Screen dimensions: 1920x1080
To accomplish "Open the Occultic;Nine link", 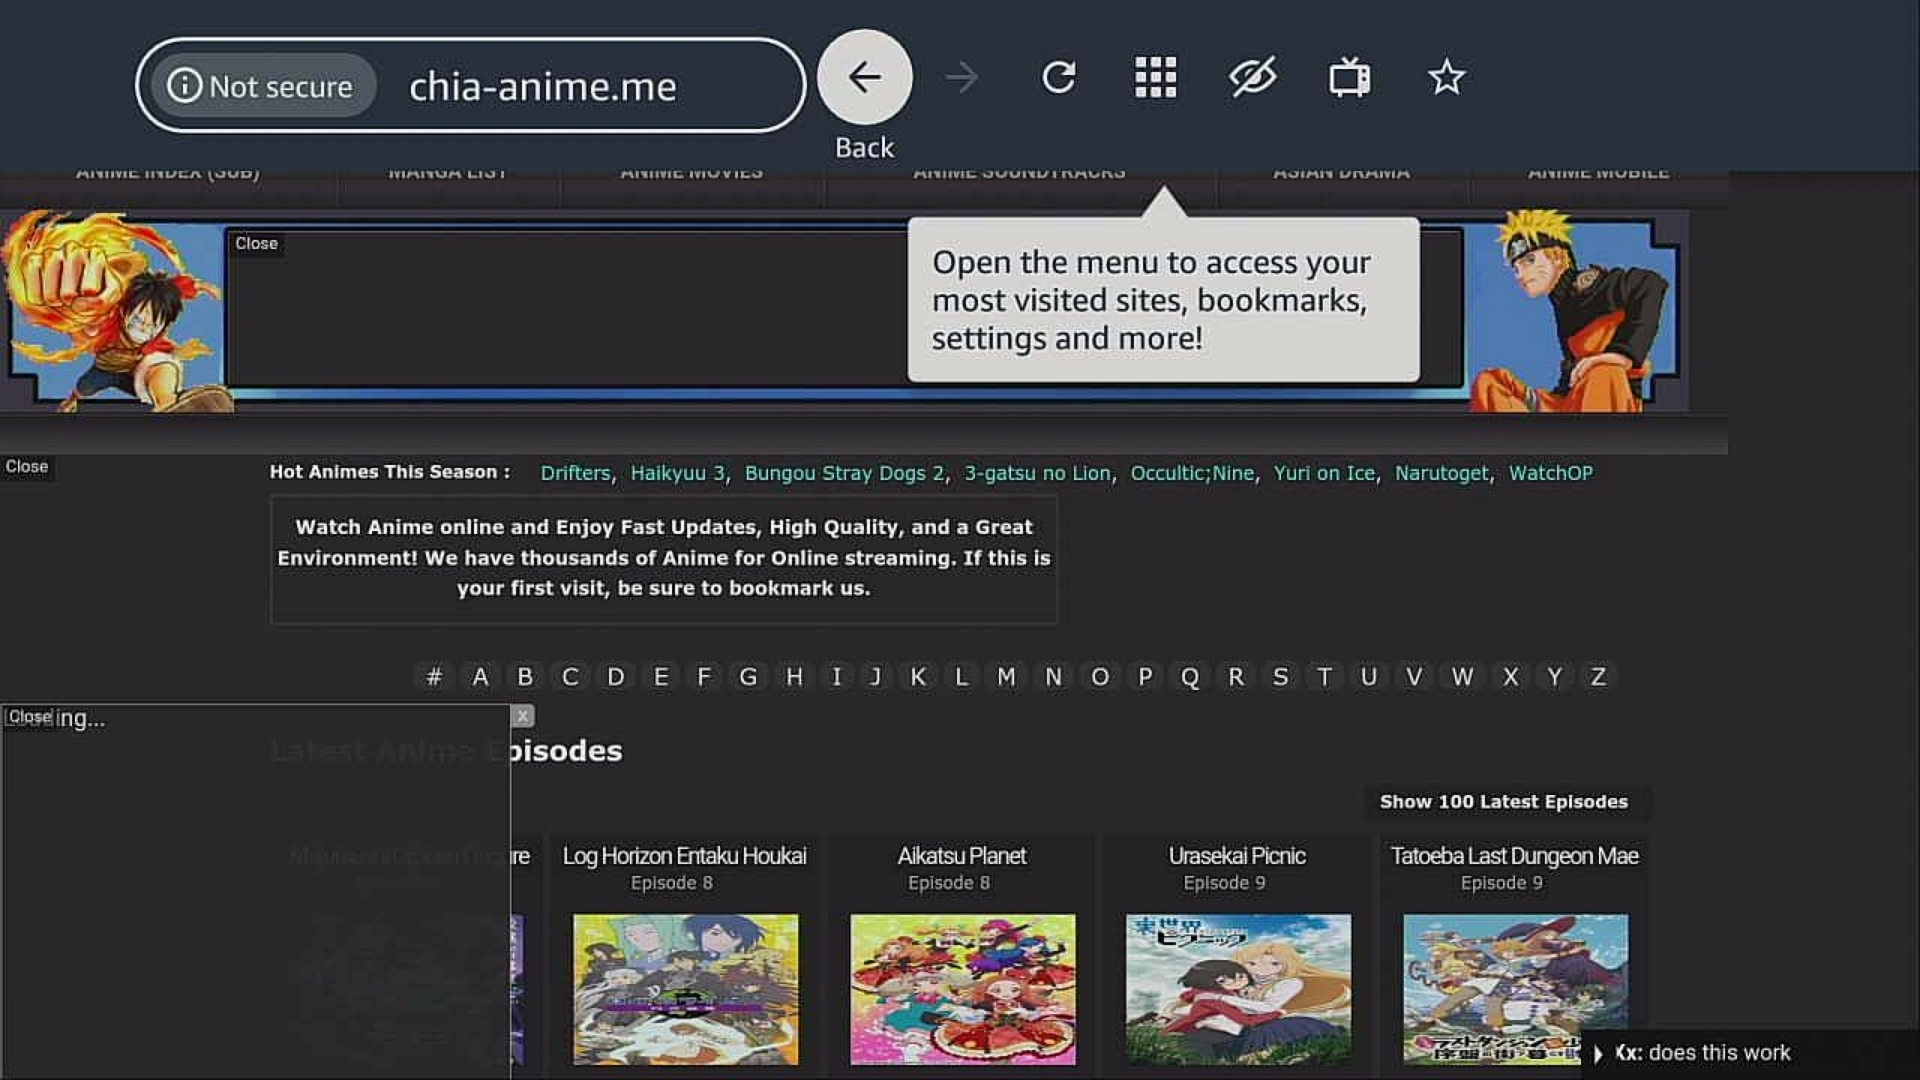I will pos(1192,473).
